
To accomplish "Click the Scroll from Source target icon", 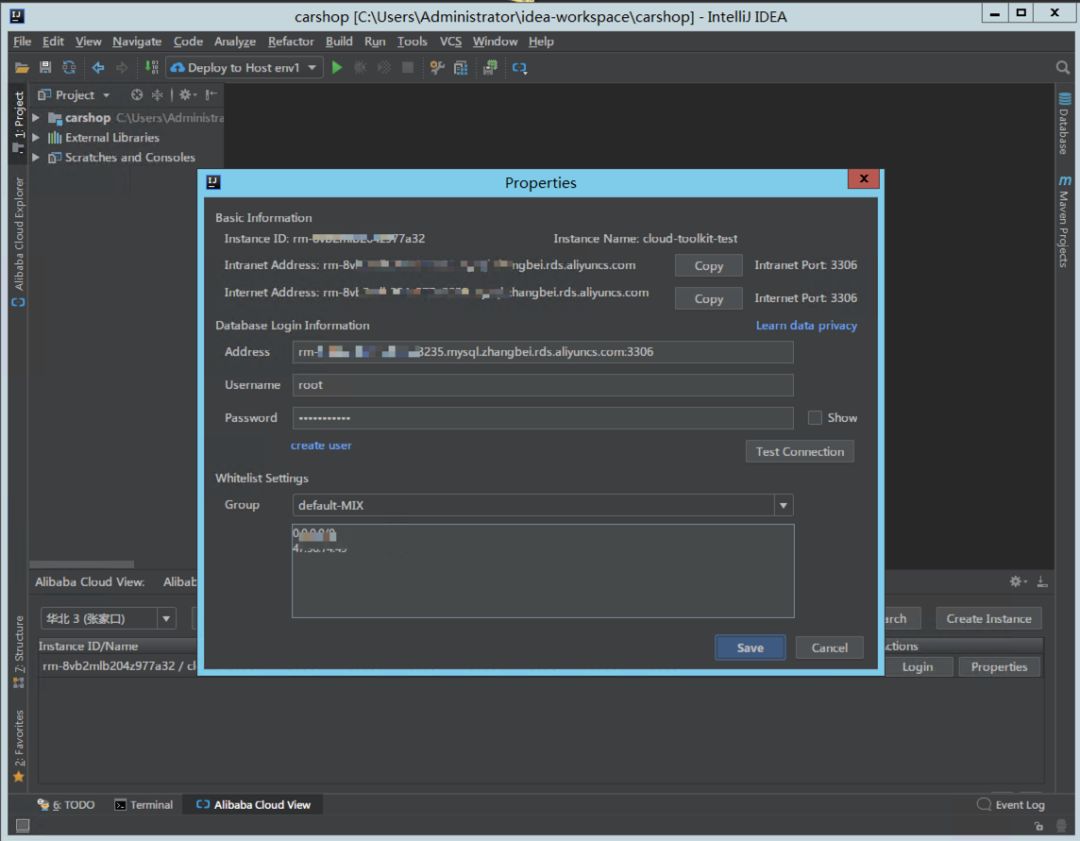I will coord(136,95).
